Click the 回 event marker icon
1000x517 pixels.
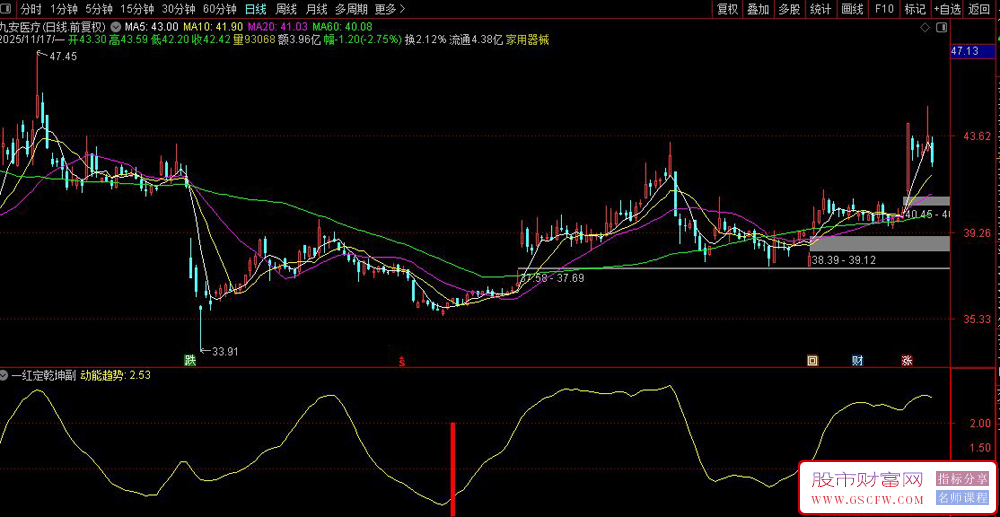click(813, 359)
